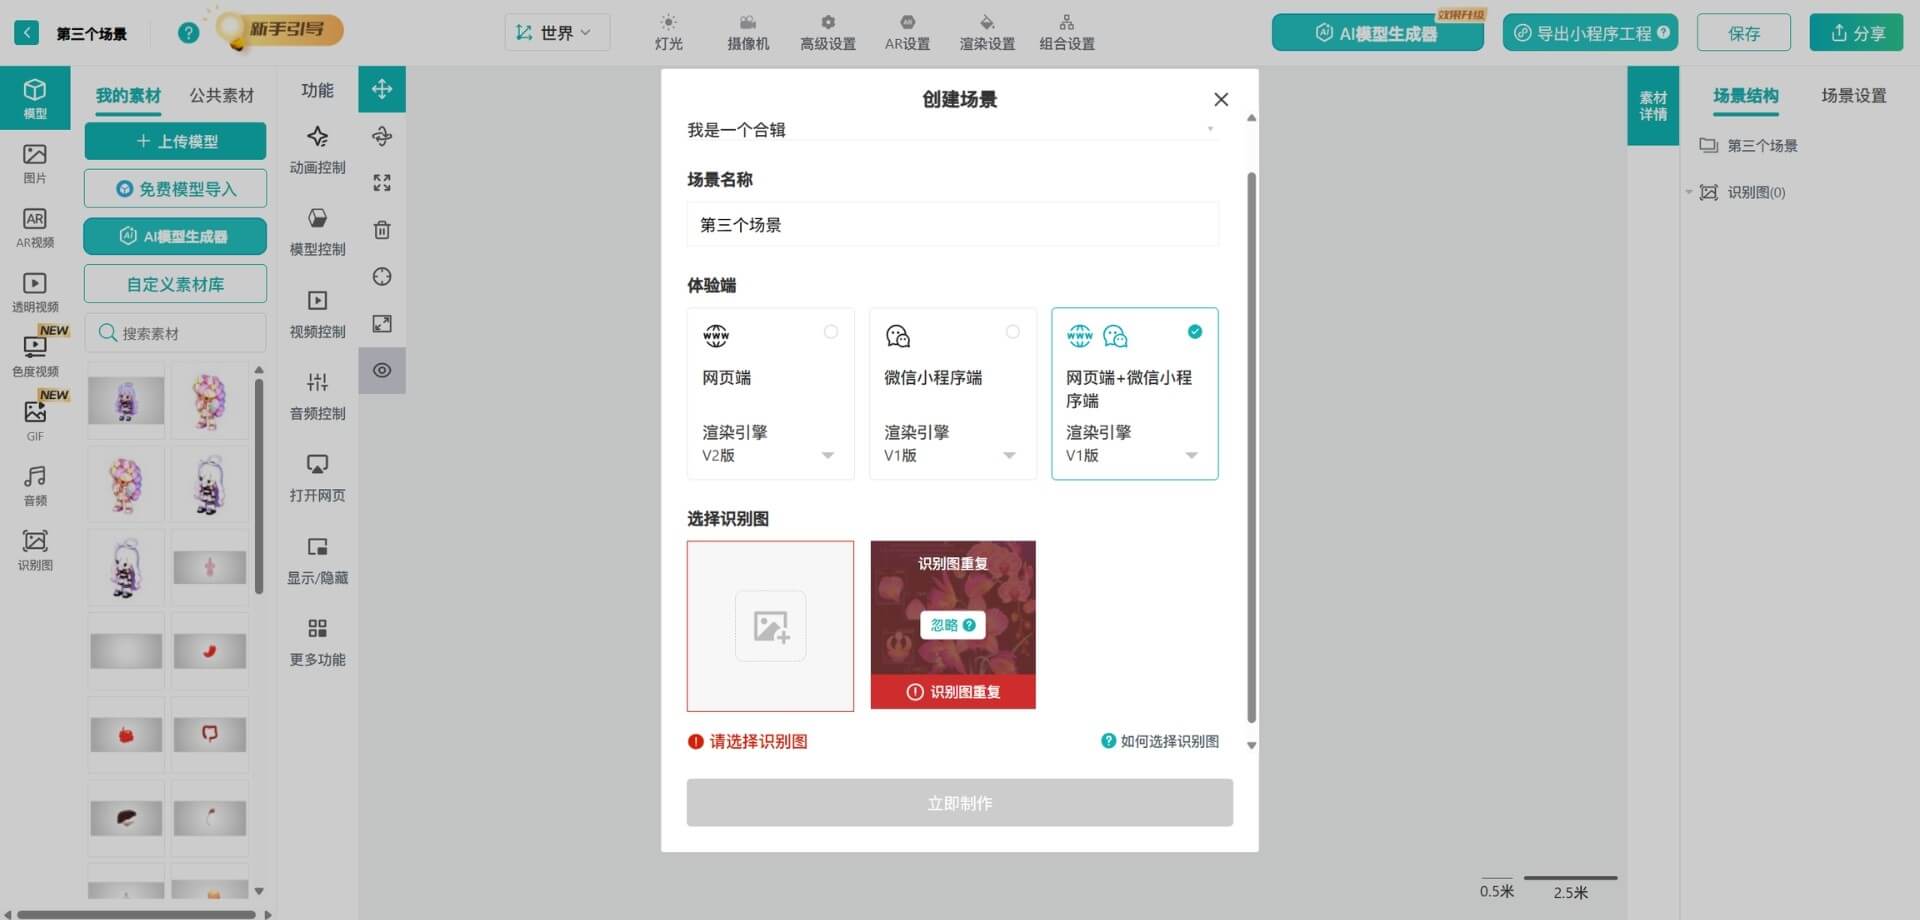Open the GIF sidebar panel
This screenshot has height=920, width=1920.
click(x=35, y=422)
